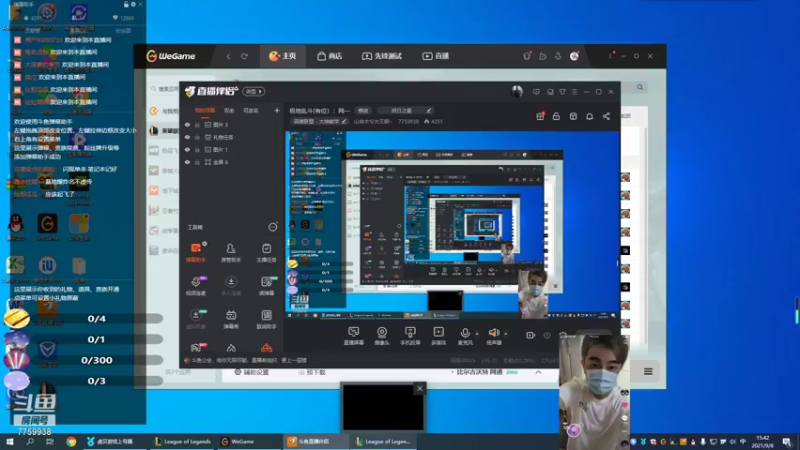Expand speaker options arrow

pos(506,334)
